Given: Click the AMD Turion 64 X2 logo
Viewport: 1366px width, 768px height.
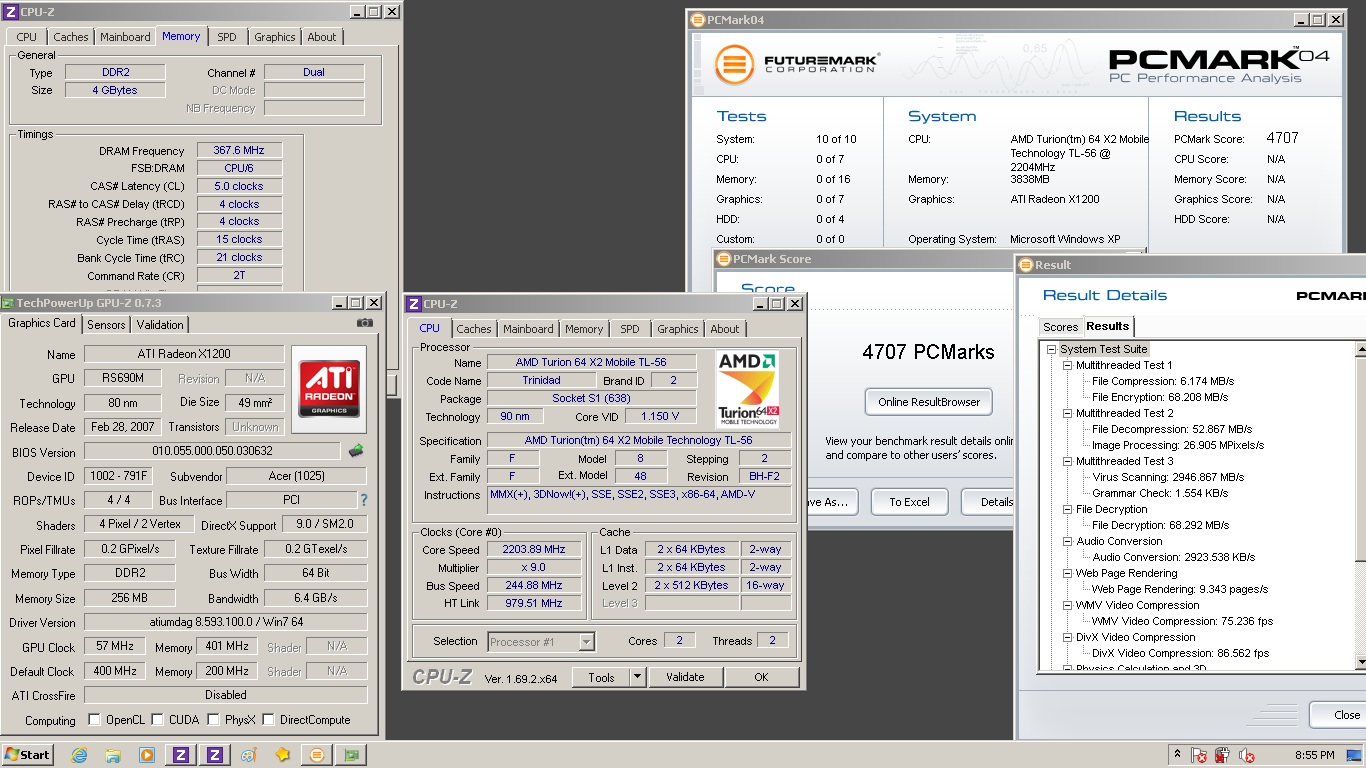Looking at the screenshot, I should (748, 390).
